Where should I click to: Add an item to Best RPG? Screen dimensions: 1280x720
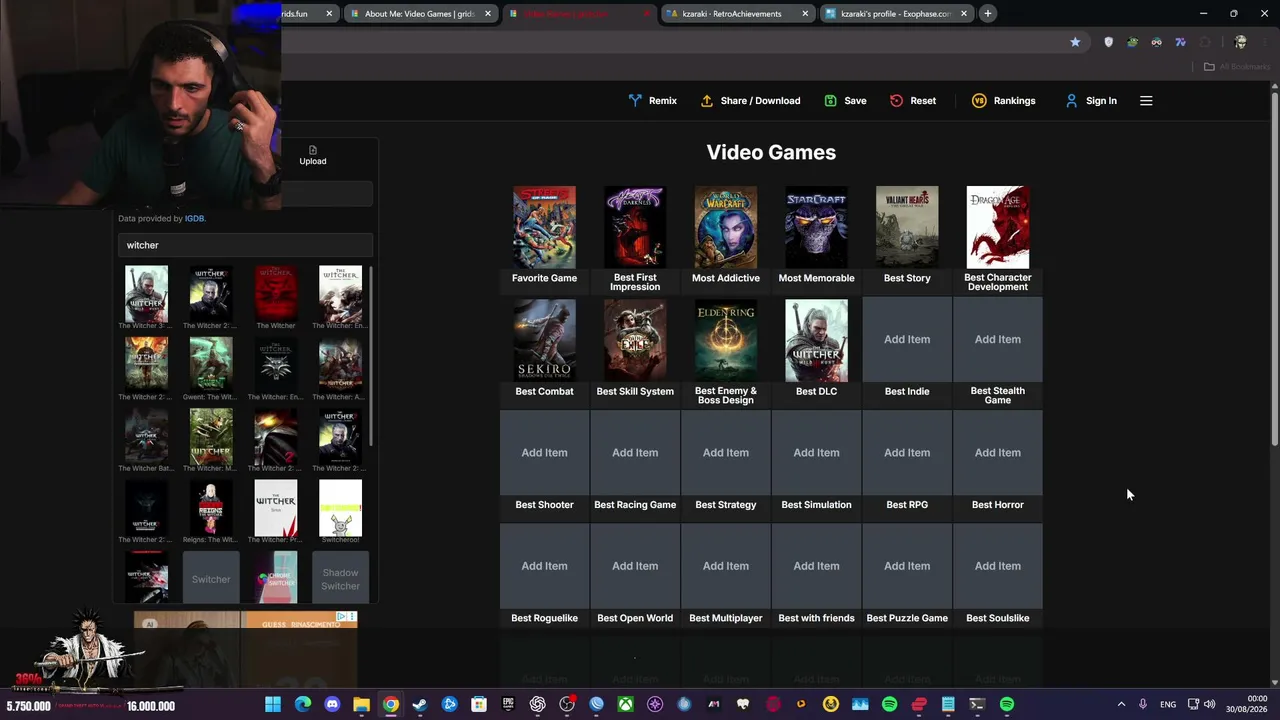pos(907,453)
